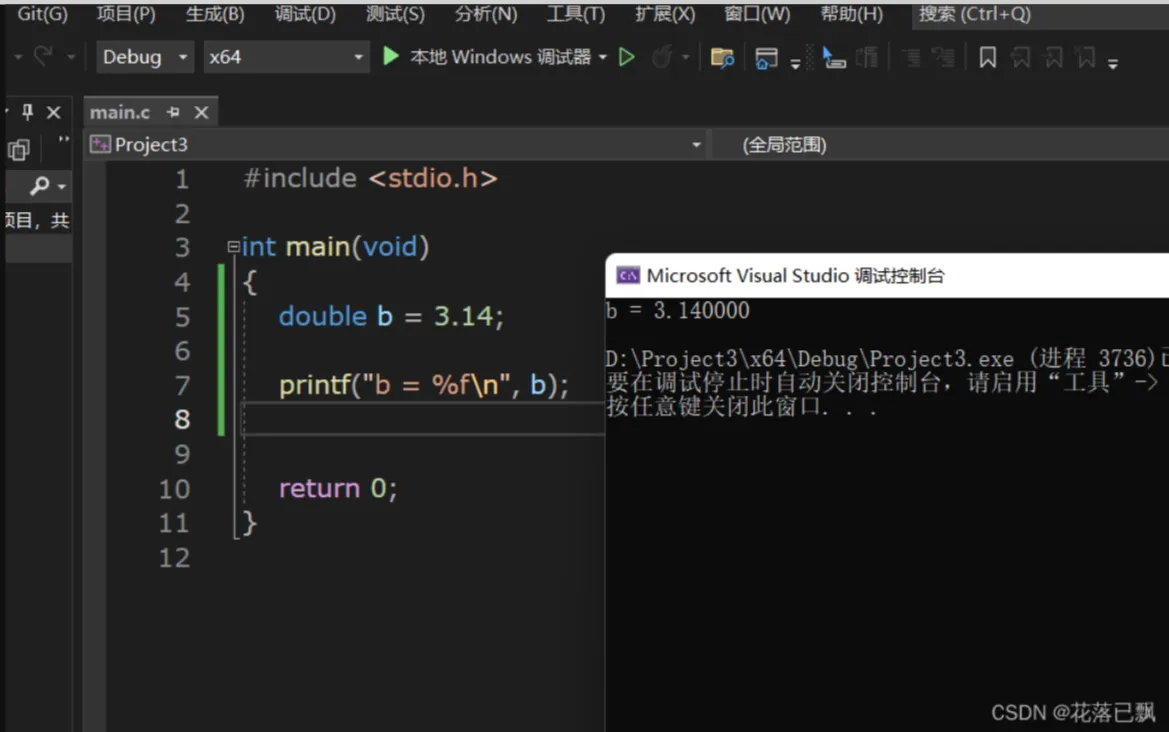Open the 窗口(W) menu
1169x732 pixels.
coord(757,13)
